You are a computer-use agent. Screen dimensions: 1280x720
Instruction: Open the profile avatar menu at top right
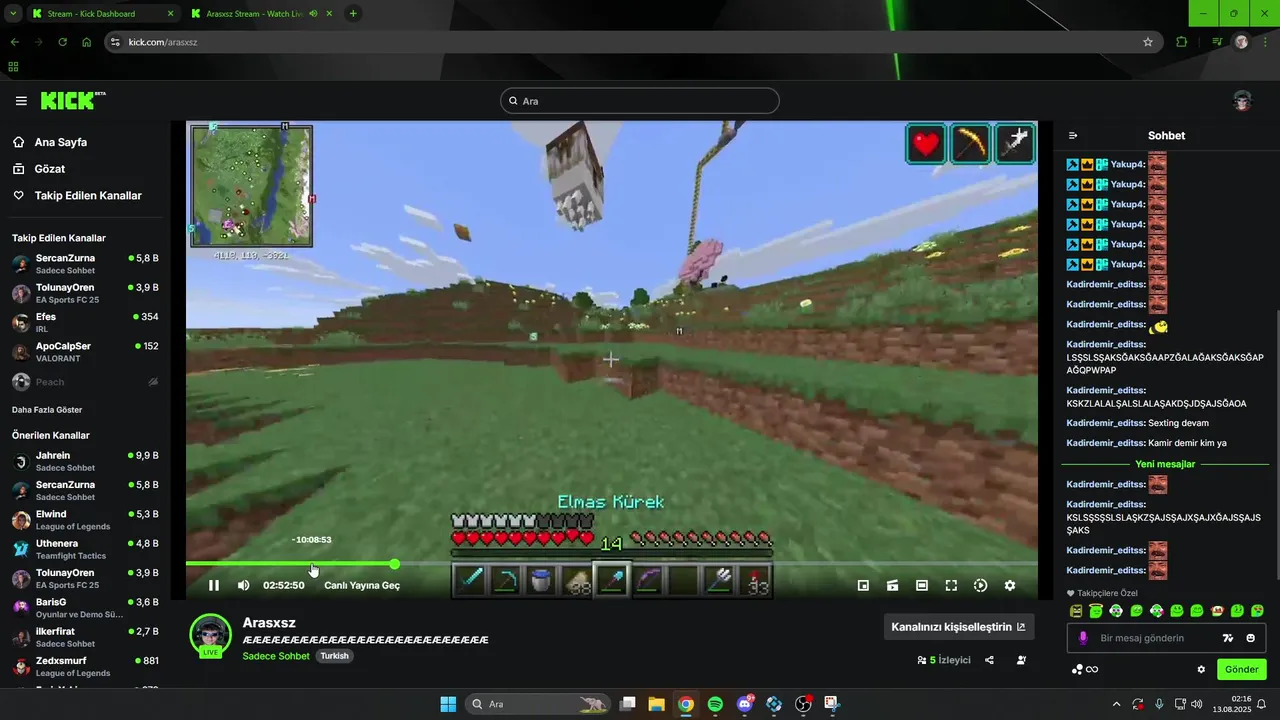pyautogui.click(x=1242, y=101)
